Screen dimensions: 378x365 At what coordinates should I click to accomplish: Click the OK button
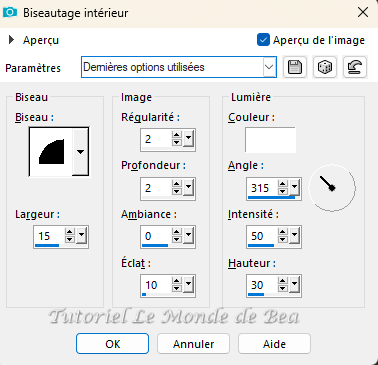click(112, 344)
